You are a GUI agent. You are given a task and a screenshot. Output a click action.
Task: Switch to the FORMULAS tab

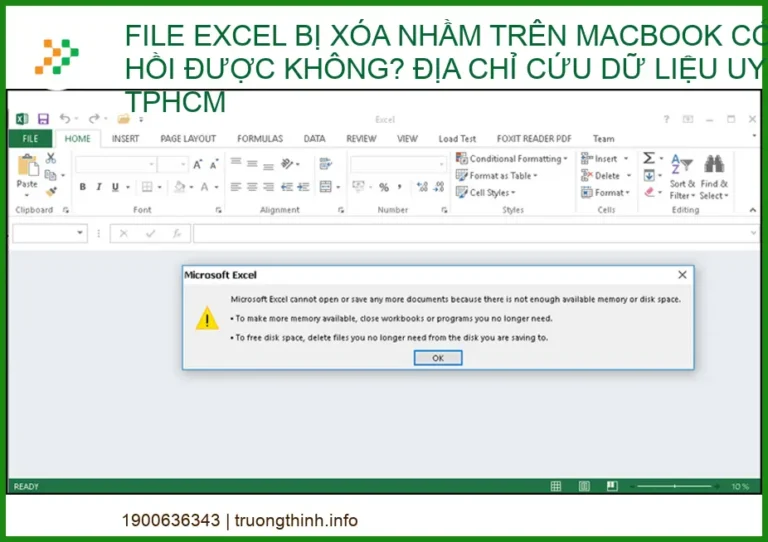pyautogui.click(x=260, y=139)
